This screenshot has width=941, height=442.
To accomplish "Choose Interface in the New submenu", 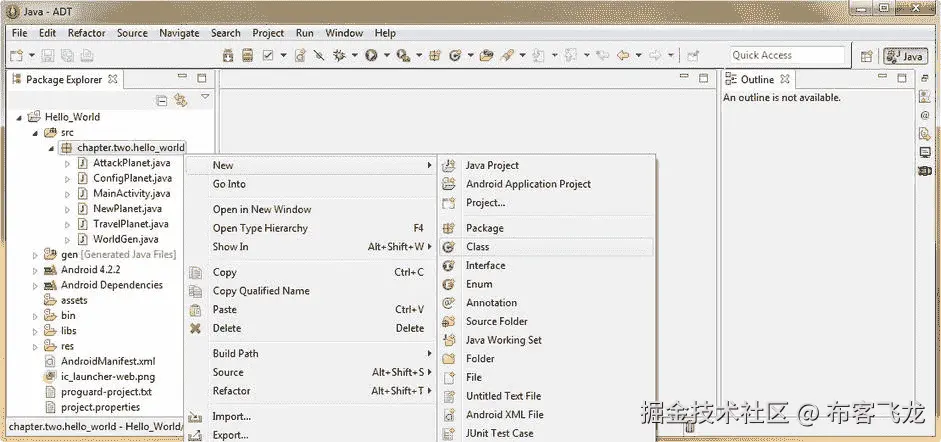I will click(547, 265).
